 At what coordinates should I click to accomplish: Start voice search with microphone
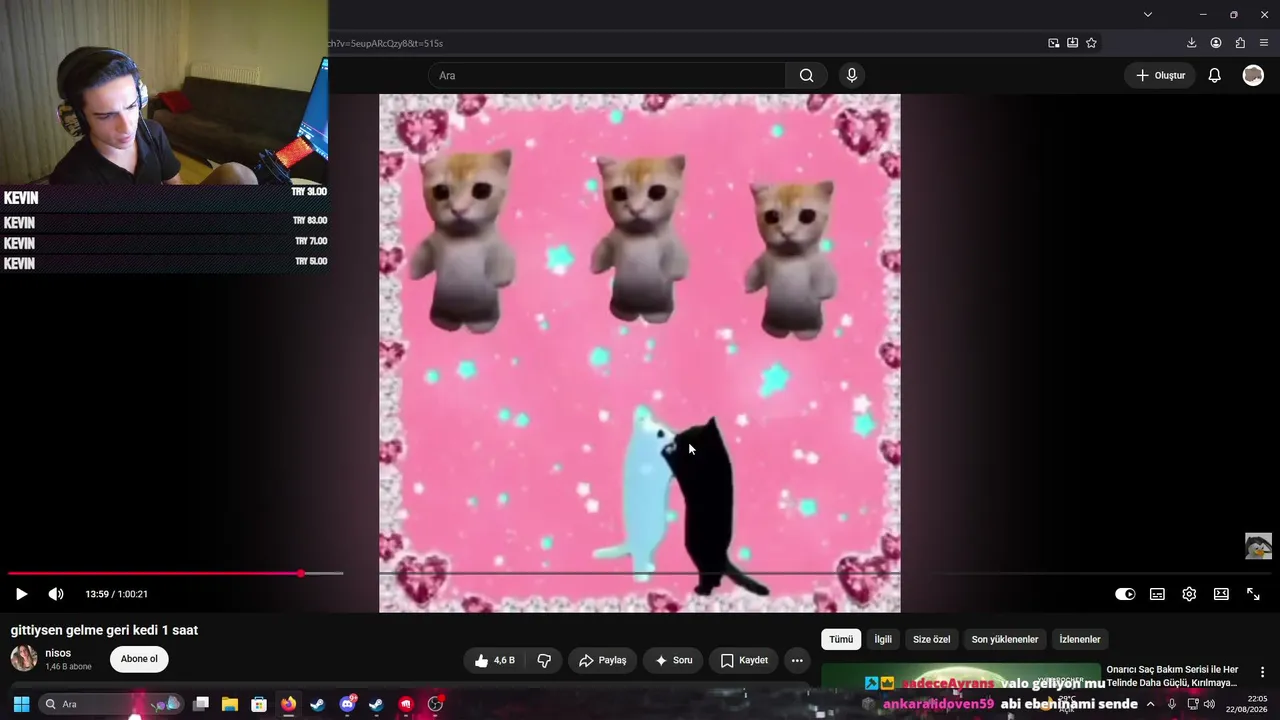852,75
